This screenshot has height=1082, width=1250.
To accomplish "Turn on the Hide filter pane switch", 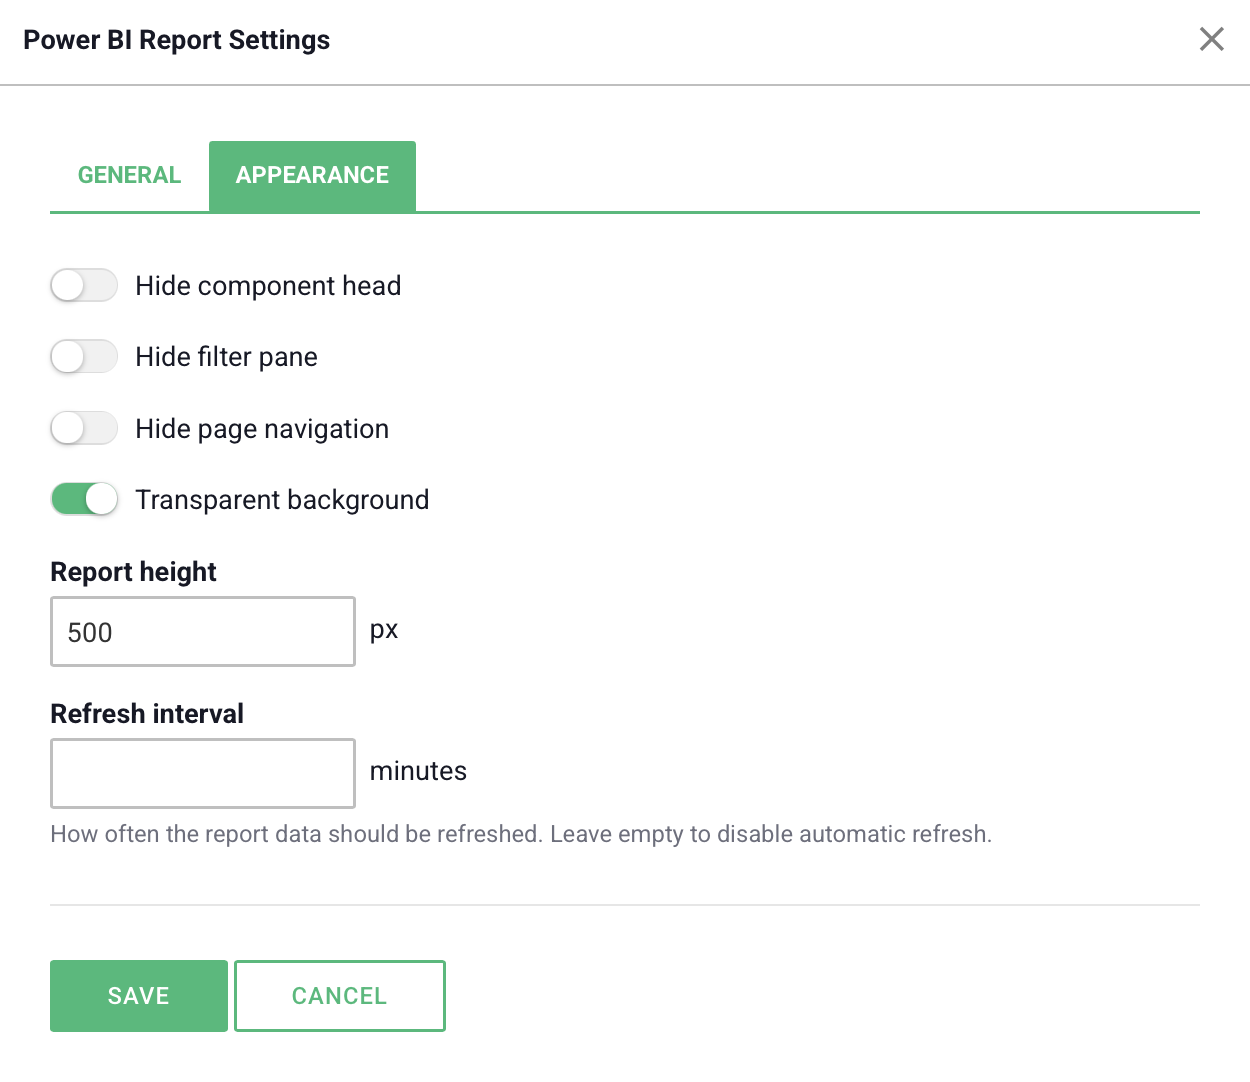I will point(84,357).
